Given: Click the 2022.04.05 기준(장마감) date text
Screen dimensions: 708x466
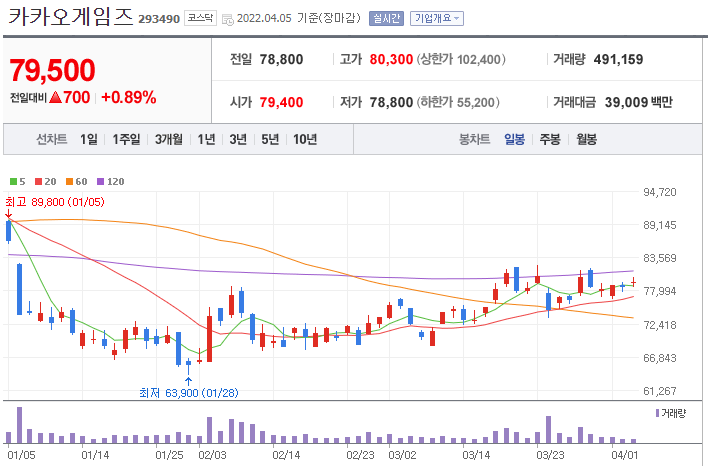Looking at the screenshot, I should [298, 19].
